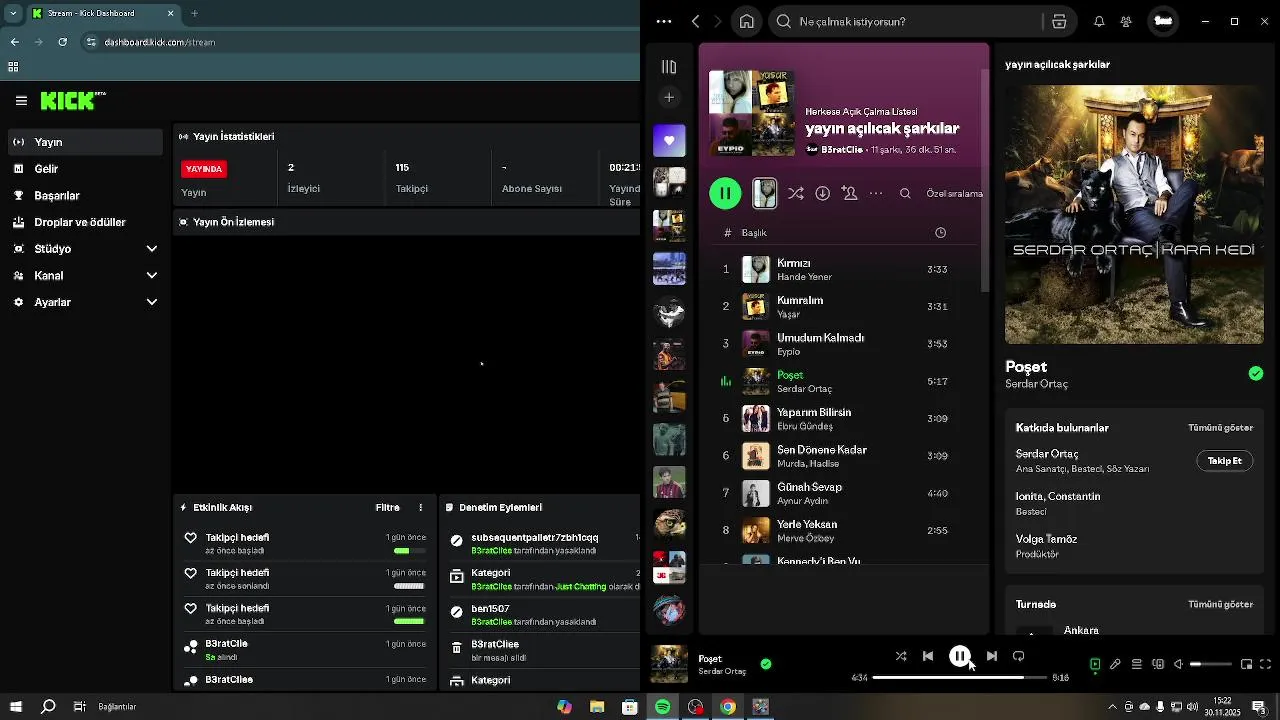Open Başarılar in the Kick sidebar
Image resolution: width=1280 pixels, height=720 pixels.
[x=84, y=195]
